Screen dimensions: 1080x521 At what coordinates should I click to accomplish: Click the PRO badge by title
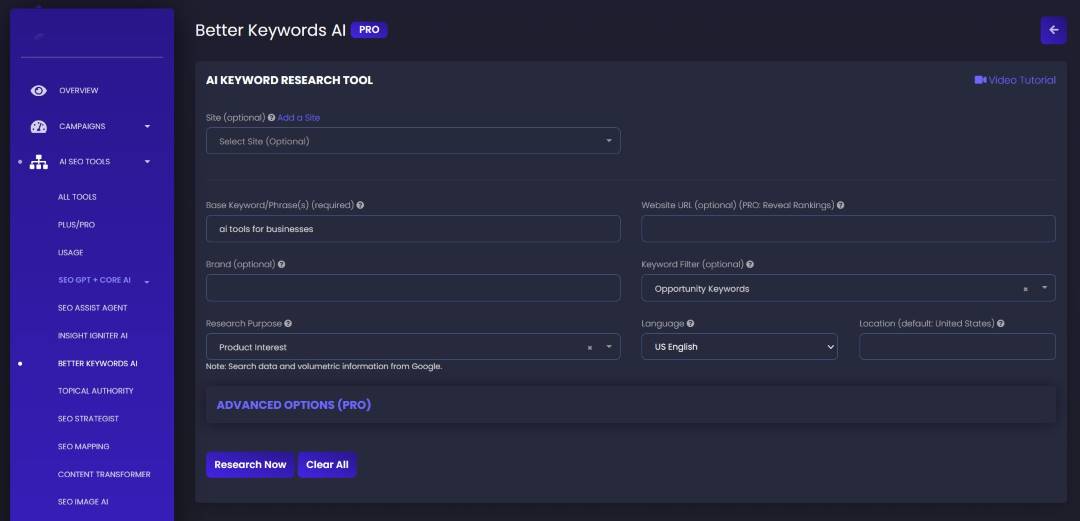[x=369, y=30]
